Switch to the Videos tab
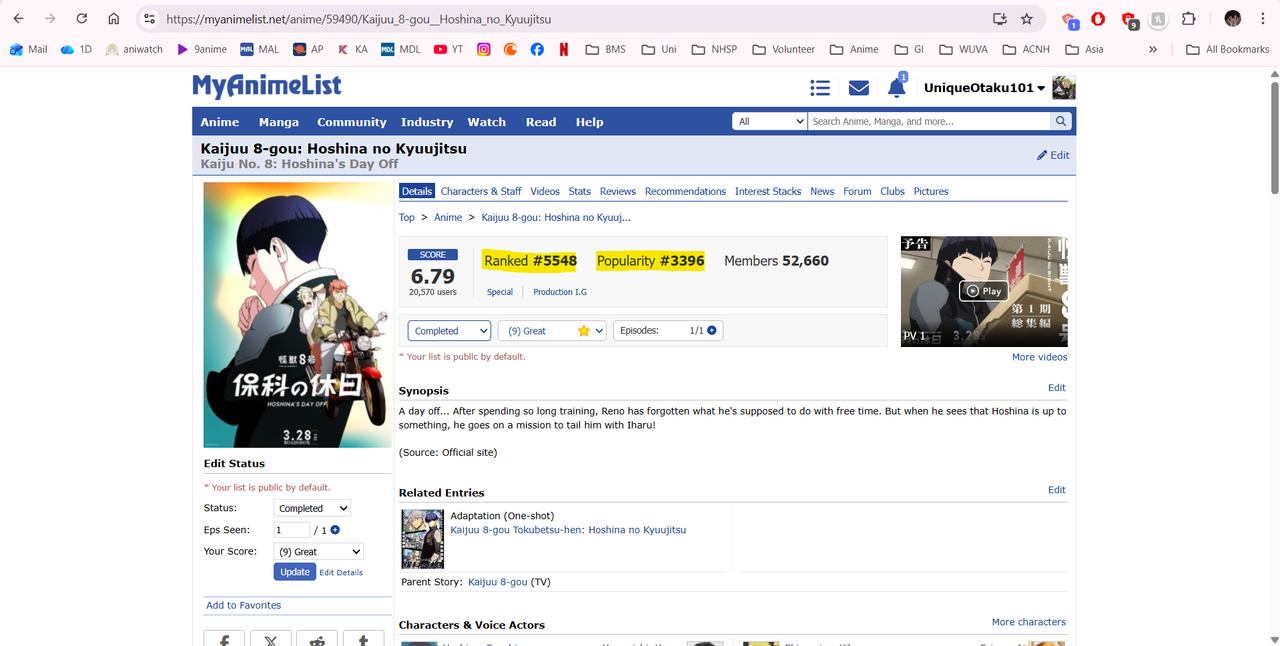The width and height of the screenshot is (1280, 646). [x=545, y=191]
